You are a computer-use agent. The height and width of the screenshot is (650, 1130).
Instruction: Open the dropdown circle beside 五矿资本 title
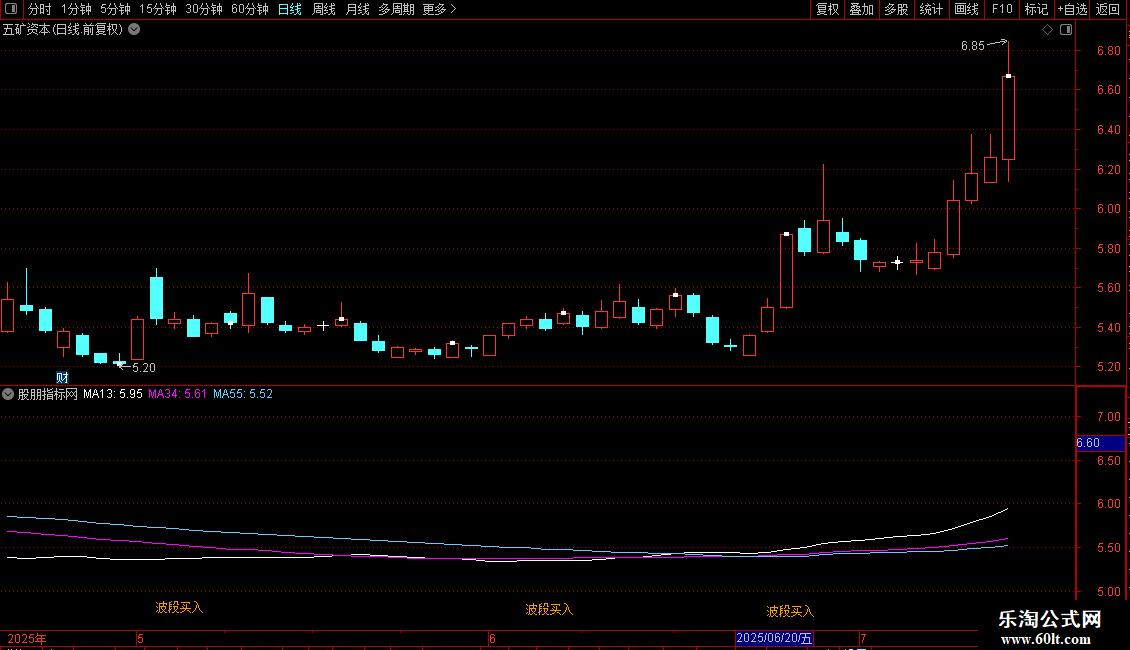[134, 30]
